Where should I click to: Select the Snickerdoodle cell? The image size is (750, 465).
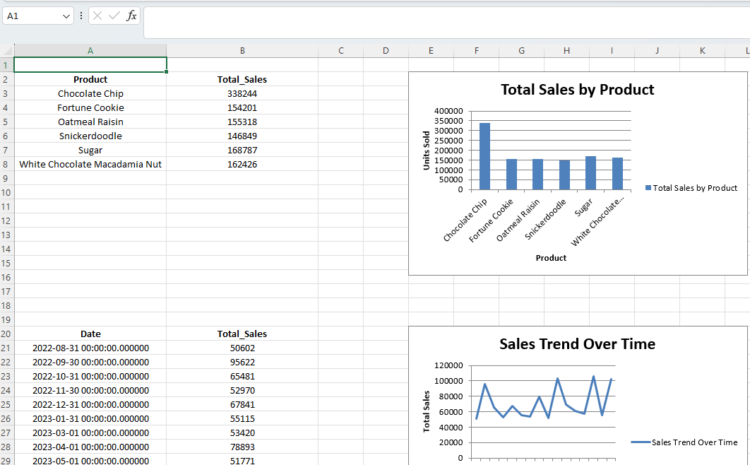(90, 136)
